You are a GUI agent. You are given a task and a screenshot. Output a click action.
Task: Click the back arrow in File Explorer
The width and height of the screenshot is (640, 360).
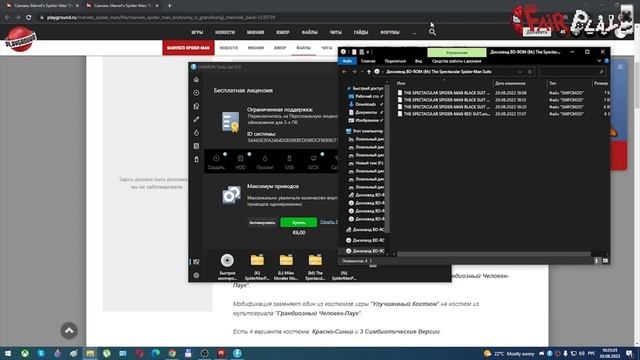(344, 72)
